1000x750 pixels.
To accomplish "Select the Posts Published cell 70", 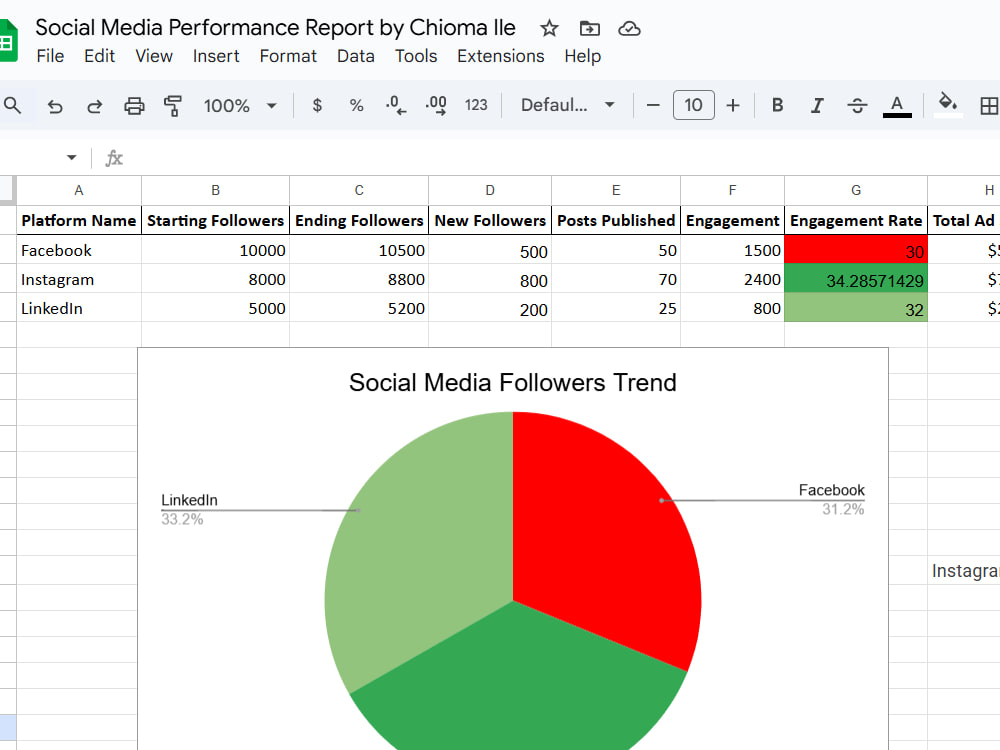I will pyautogui.click(x=615, y=279).
